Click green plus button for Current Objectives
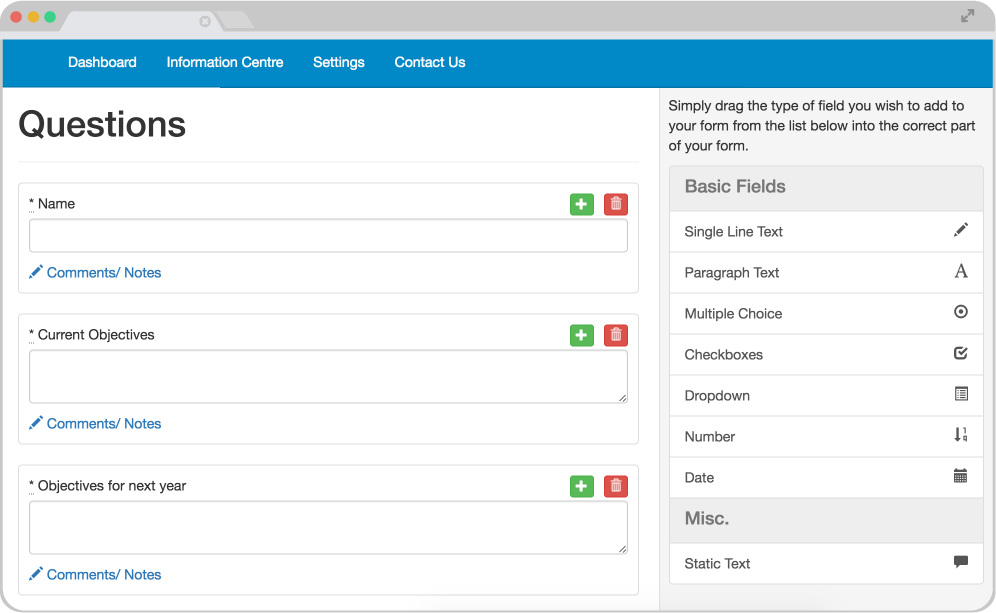This screenshot has width=996, height=613. coord(581,335)
